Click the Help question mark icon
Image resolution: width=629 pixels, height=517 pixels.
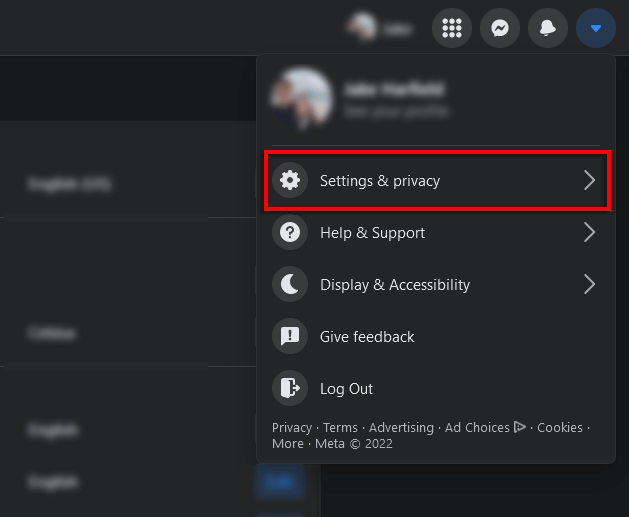tap(290, 233)
